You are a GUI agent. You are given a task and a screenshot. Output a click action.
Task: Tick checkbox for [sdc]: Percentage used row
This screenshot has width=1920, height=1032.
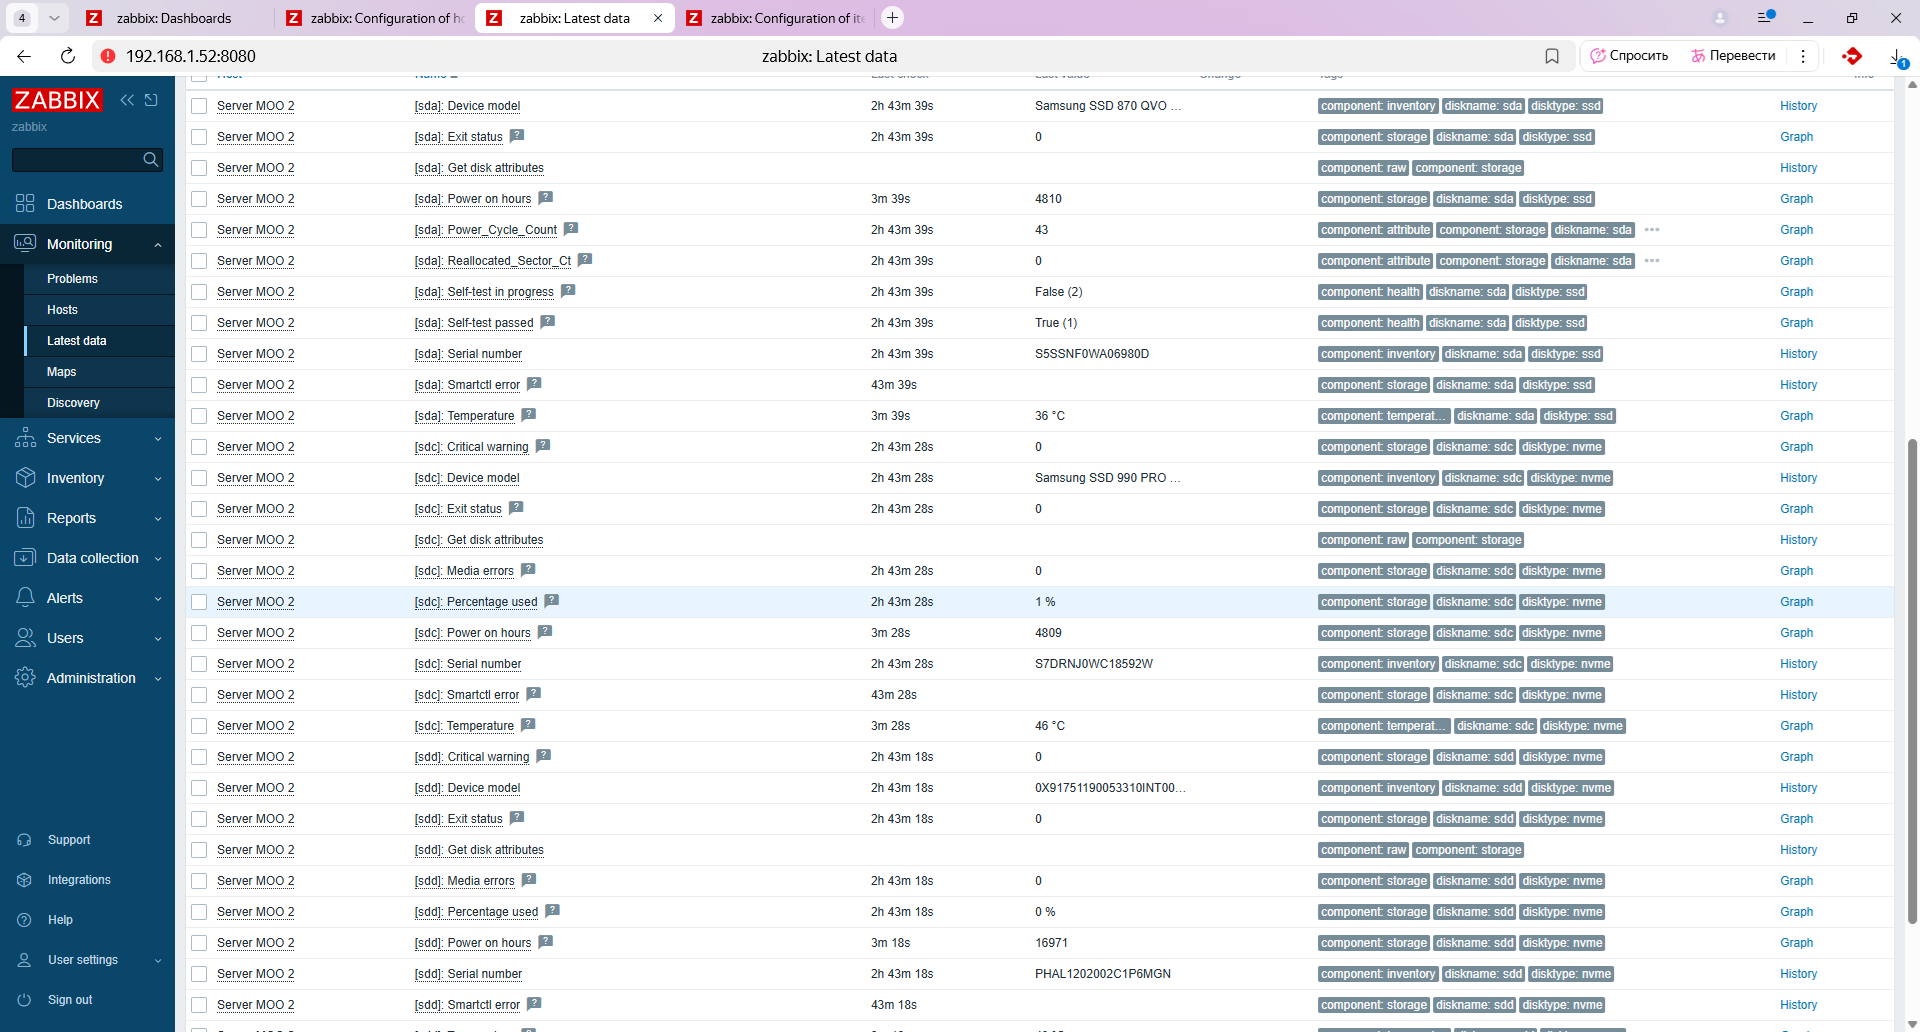[x=199, y=602]
